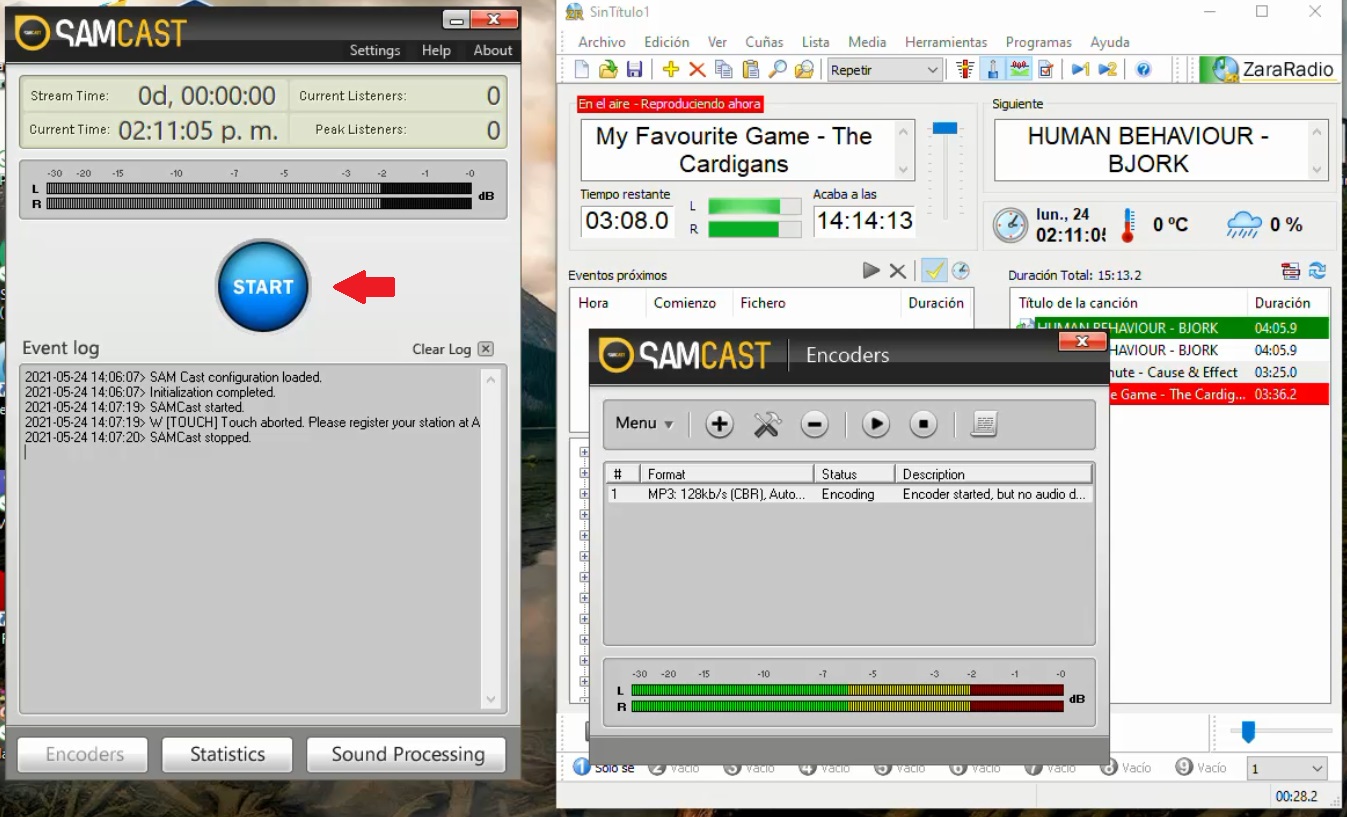
Task: Open the Sound Processing button
Action: (x=407, y=754)
